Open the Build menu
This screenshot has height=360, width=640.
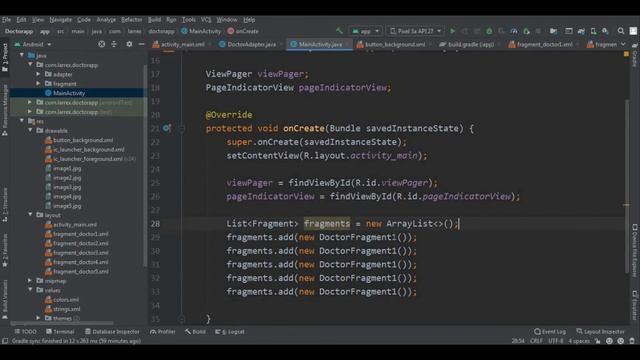(x=154, y=20)
